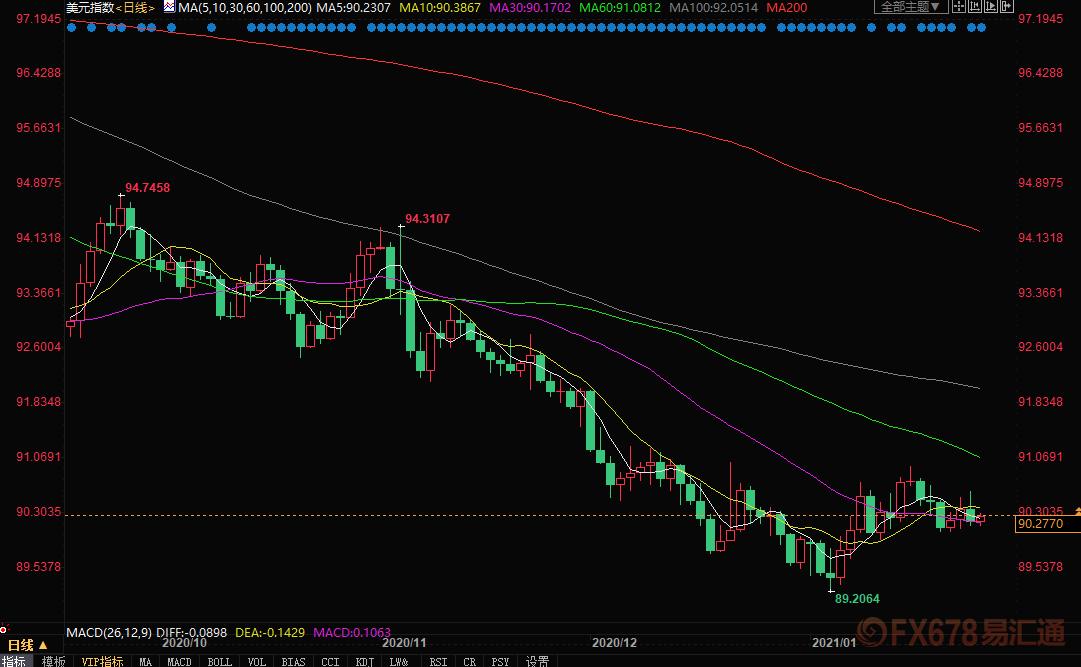This screenshot has width=1081, height=667.
Task: Open the 全部主题 theme dropdown
Action: point(911,7)
